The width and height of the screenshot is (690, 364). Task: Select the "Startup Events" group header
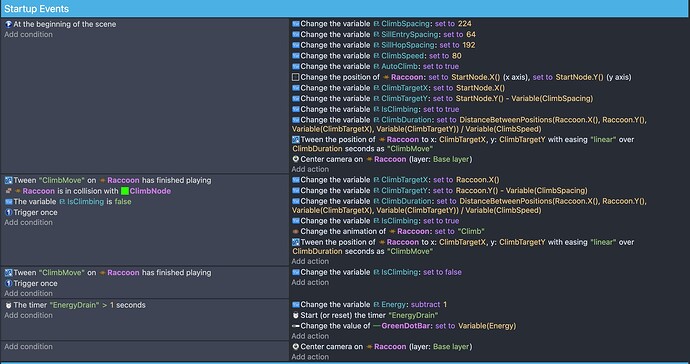(345, 8)
